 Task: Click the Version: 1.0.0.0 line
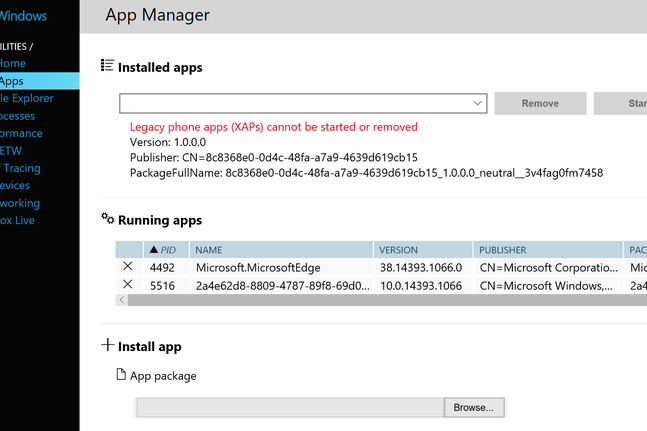click(x=168, y=142)
